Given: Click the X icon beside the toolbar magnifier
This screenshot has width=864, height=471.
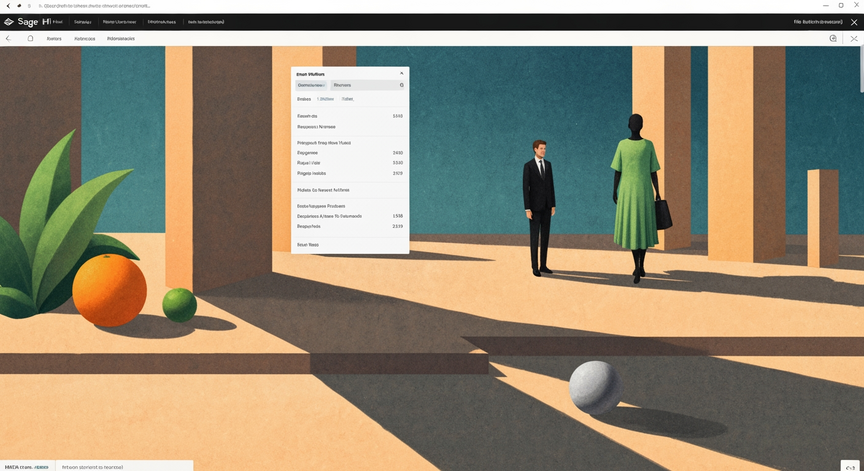Looking at the screenshot, I should pyautogui.click(x=854, y=39).
